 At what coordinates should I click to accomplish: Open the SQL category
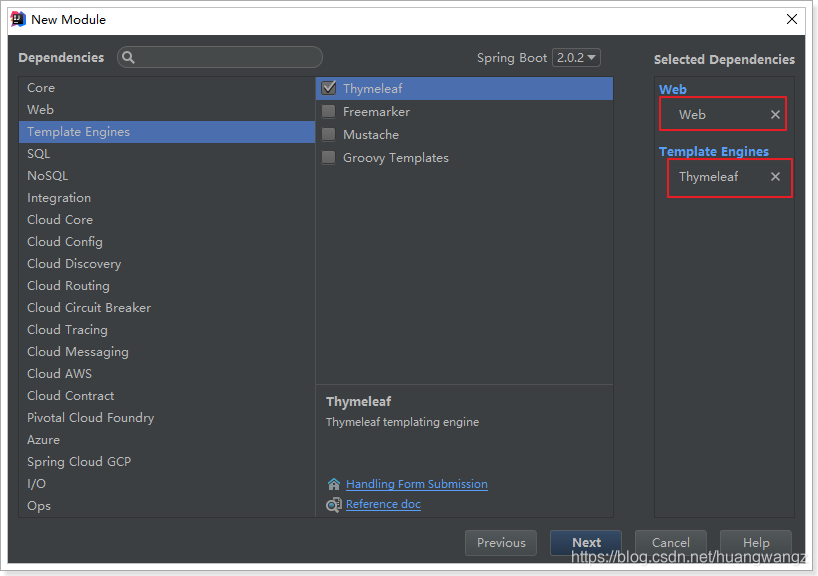click(167, 153)
